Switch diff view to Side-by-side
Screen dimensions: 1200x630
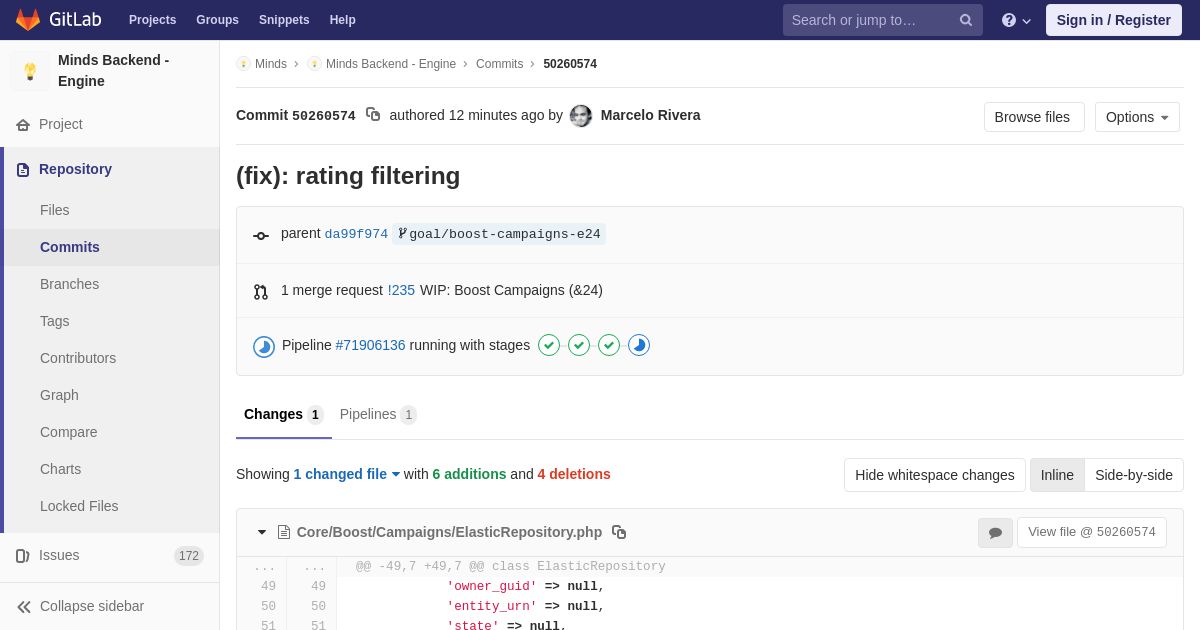point(1134,475)
